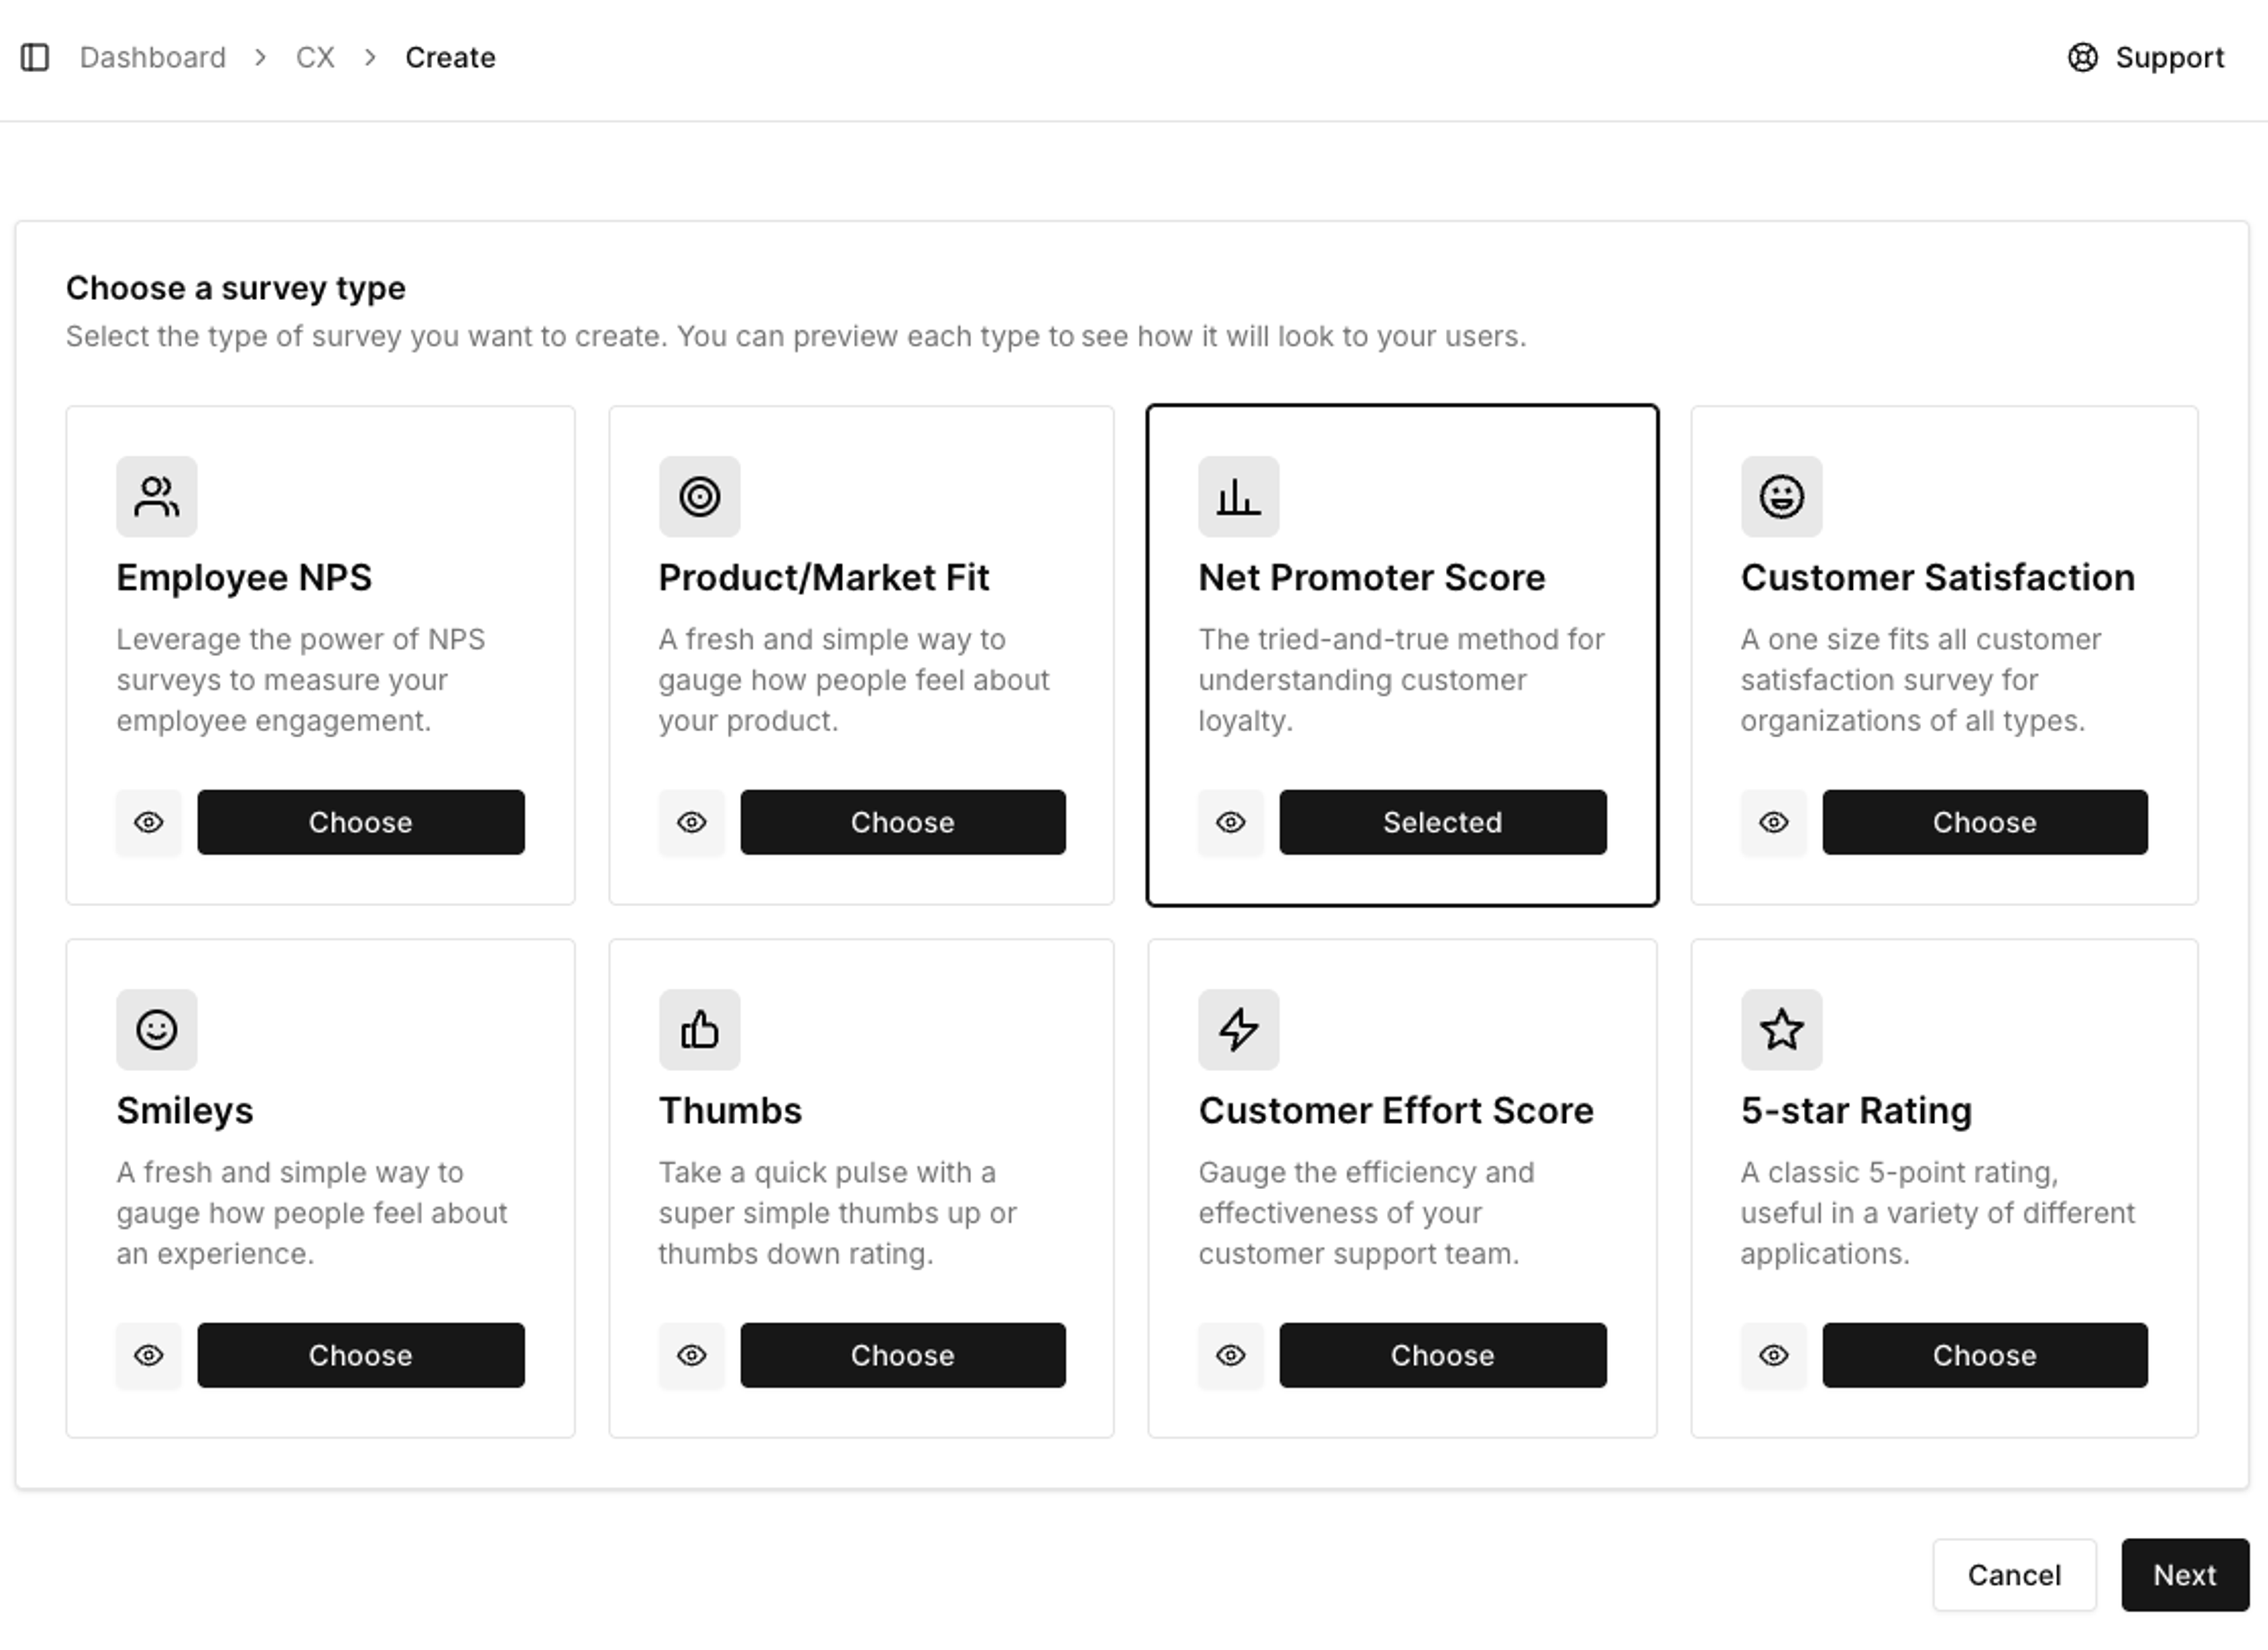Toggle the sidebar panel icon
2268x1650 pixels.
(35, 58)
